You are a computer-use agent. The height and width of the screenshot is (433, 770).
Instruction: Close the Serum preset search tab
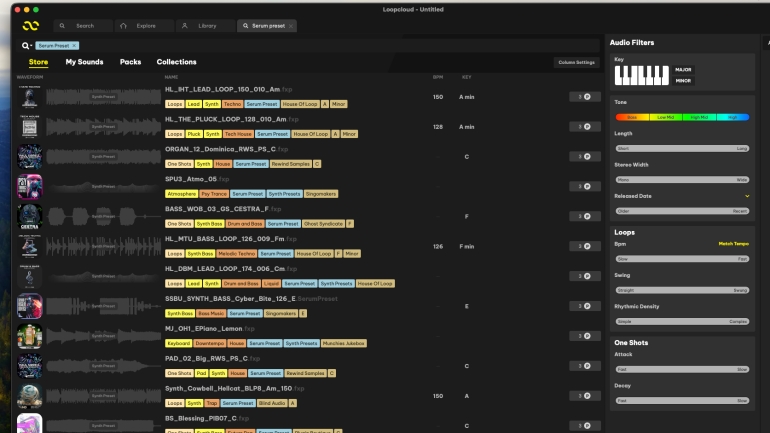click(x=291, y=26)
